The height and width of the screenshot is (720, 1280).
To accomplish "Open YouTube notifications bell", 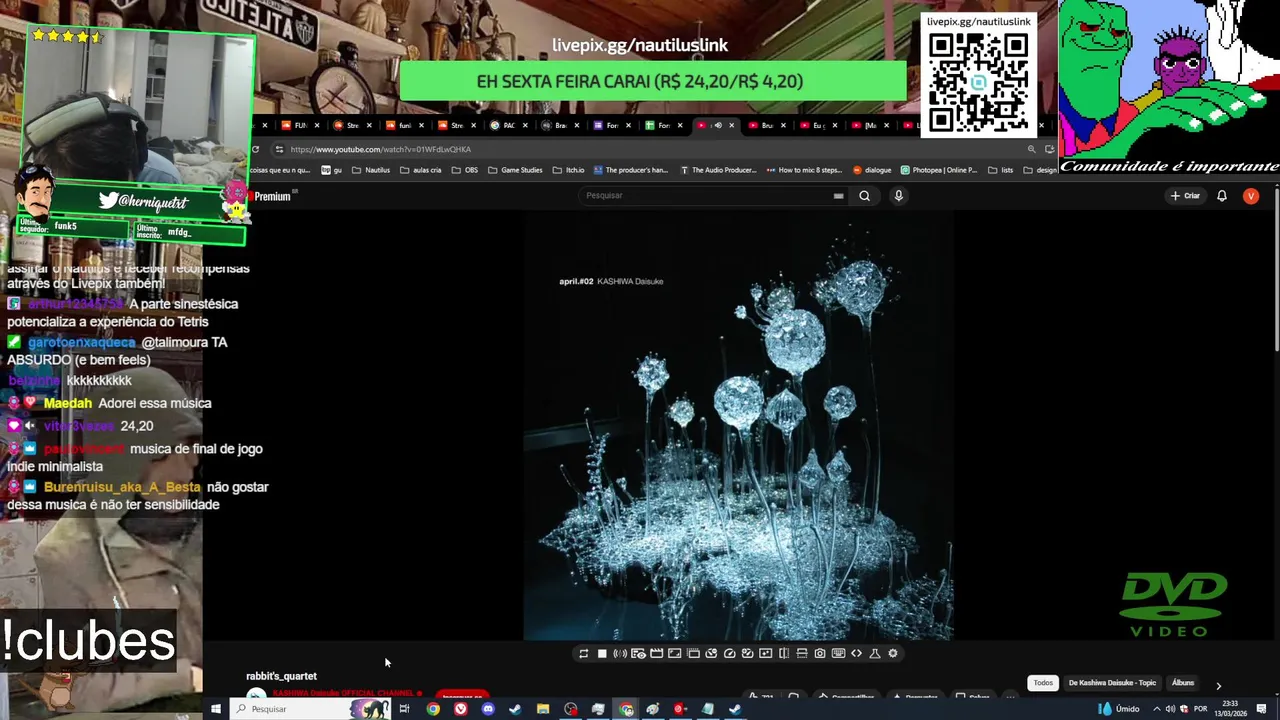I will [1221, 196].
